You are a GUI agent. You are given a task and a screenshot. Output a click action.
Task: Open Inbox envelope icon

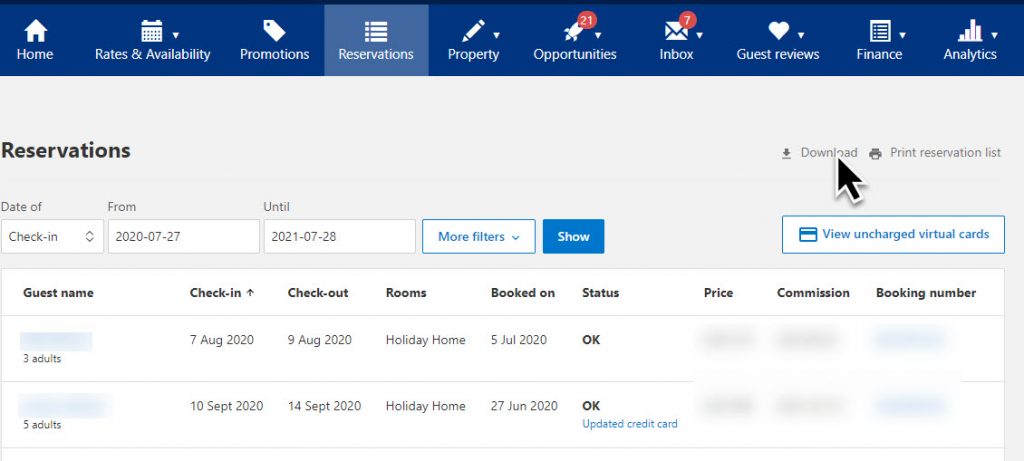(675, 31)
